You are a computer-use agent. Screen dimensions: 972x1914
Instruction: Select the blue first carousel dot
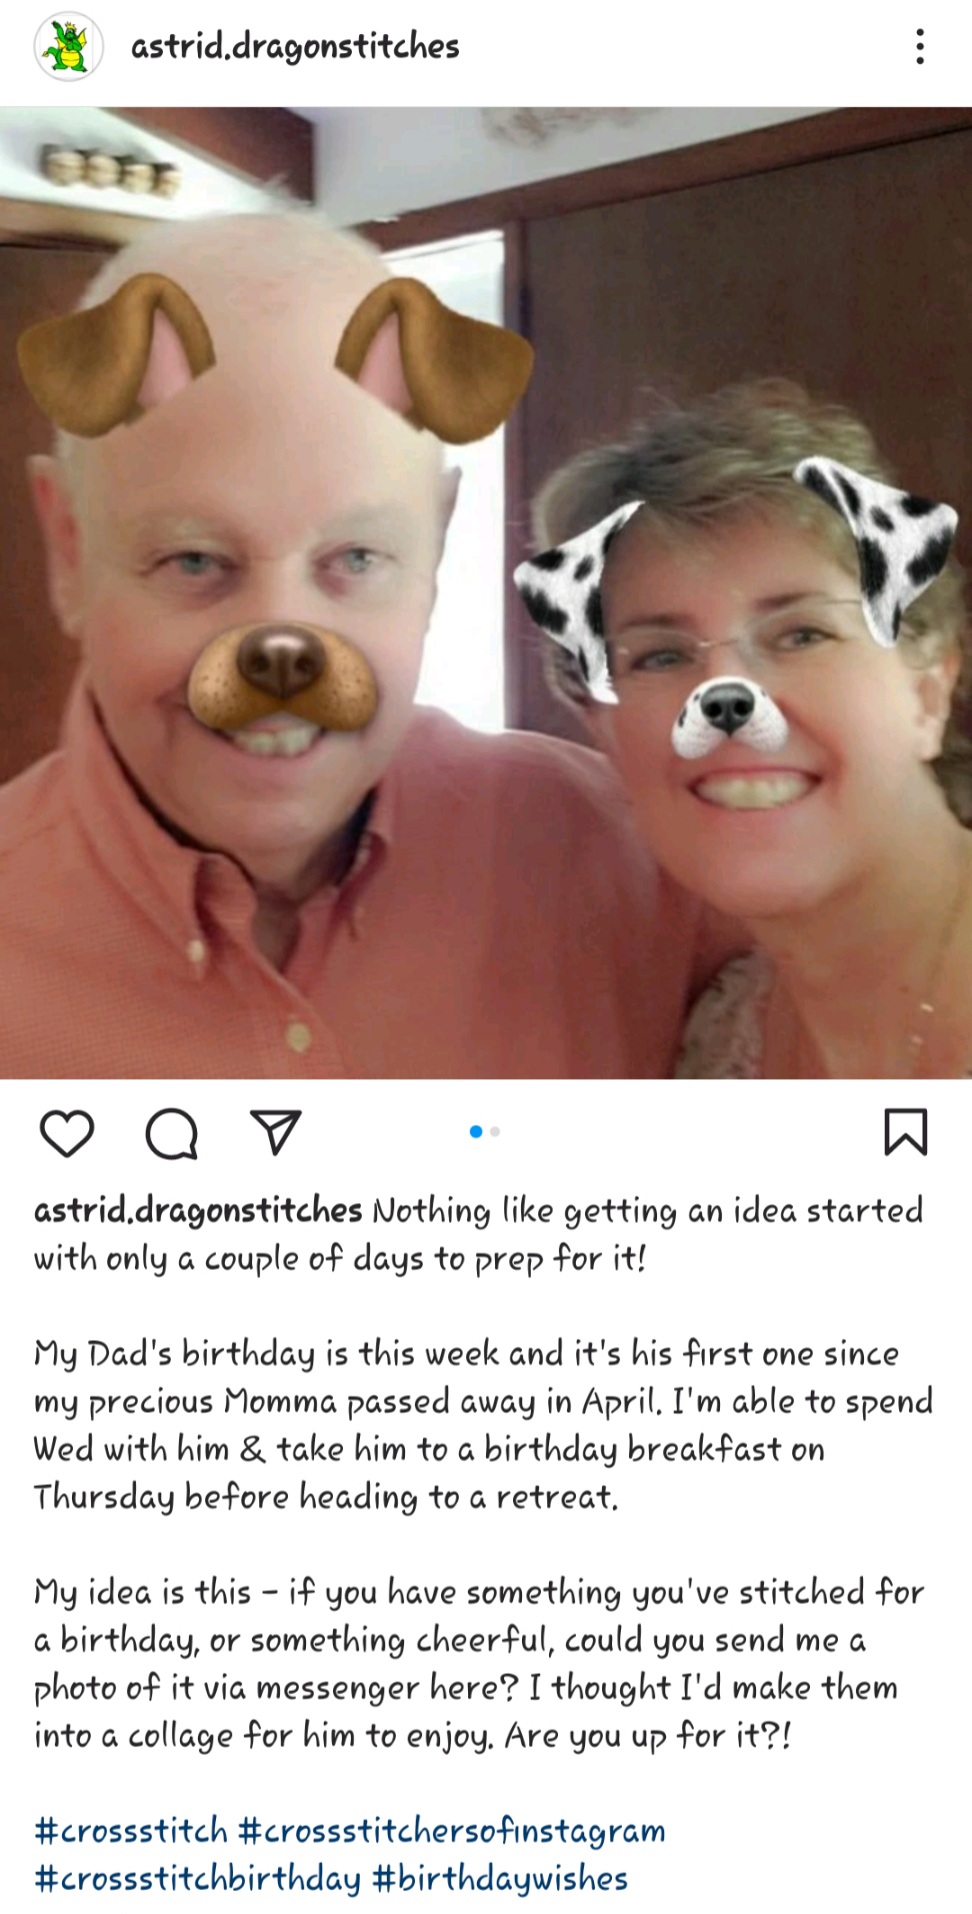476,1132
